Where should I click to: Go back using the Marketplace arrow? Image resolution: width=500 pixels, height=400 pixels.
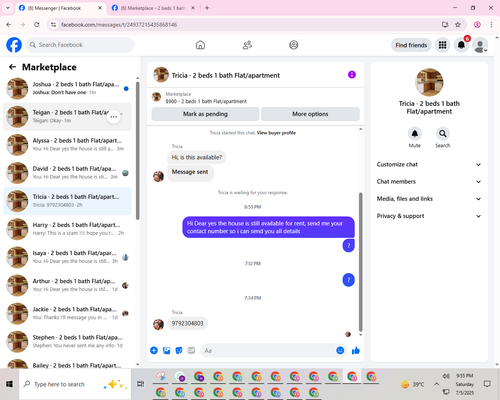coord(12,67)
